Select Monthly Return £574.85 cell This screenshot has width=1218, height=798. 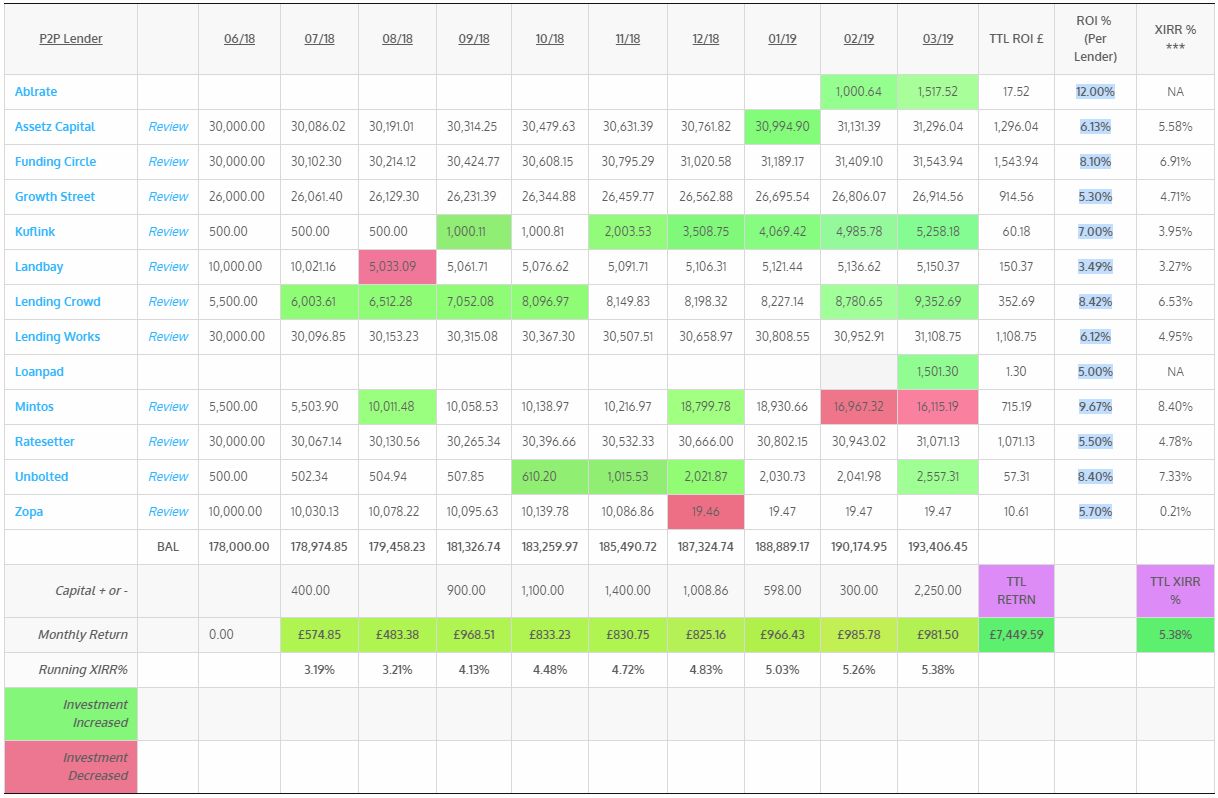pos(319,635)
